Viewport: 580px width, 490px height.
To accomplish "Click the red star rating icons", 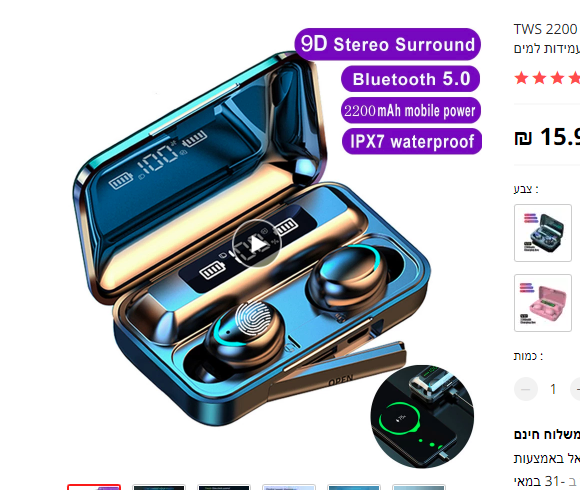I will (547, 78).
